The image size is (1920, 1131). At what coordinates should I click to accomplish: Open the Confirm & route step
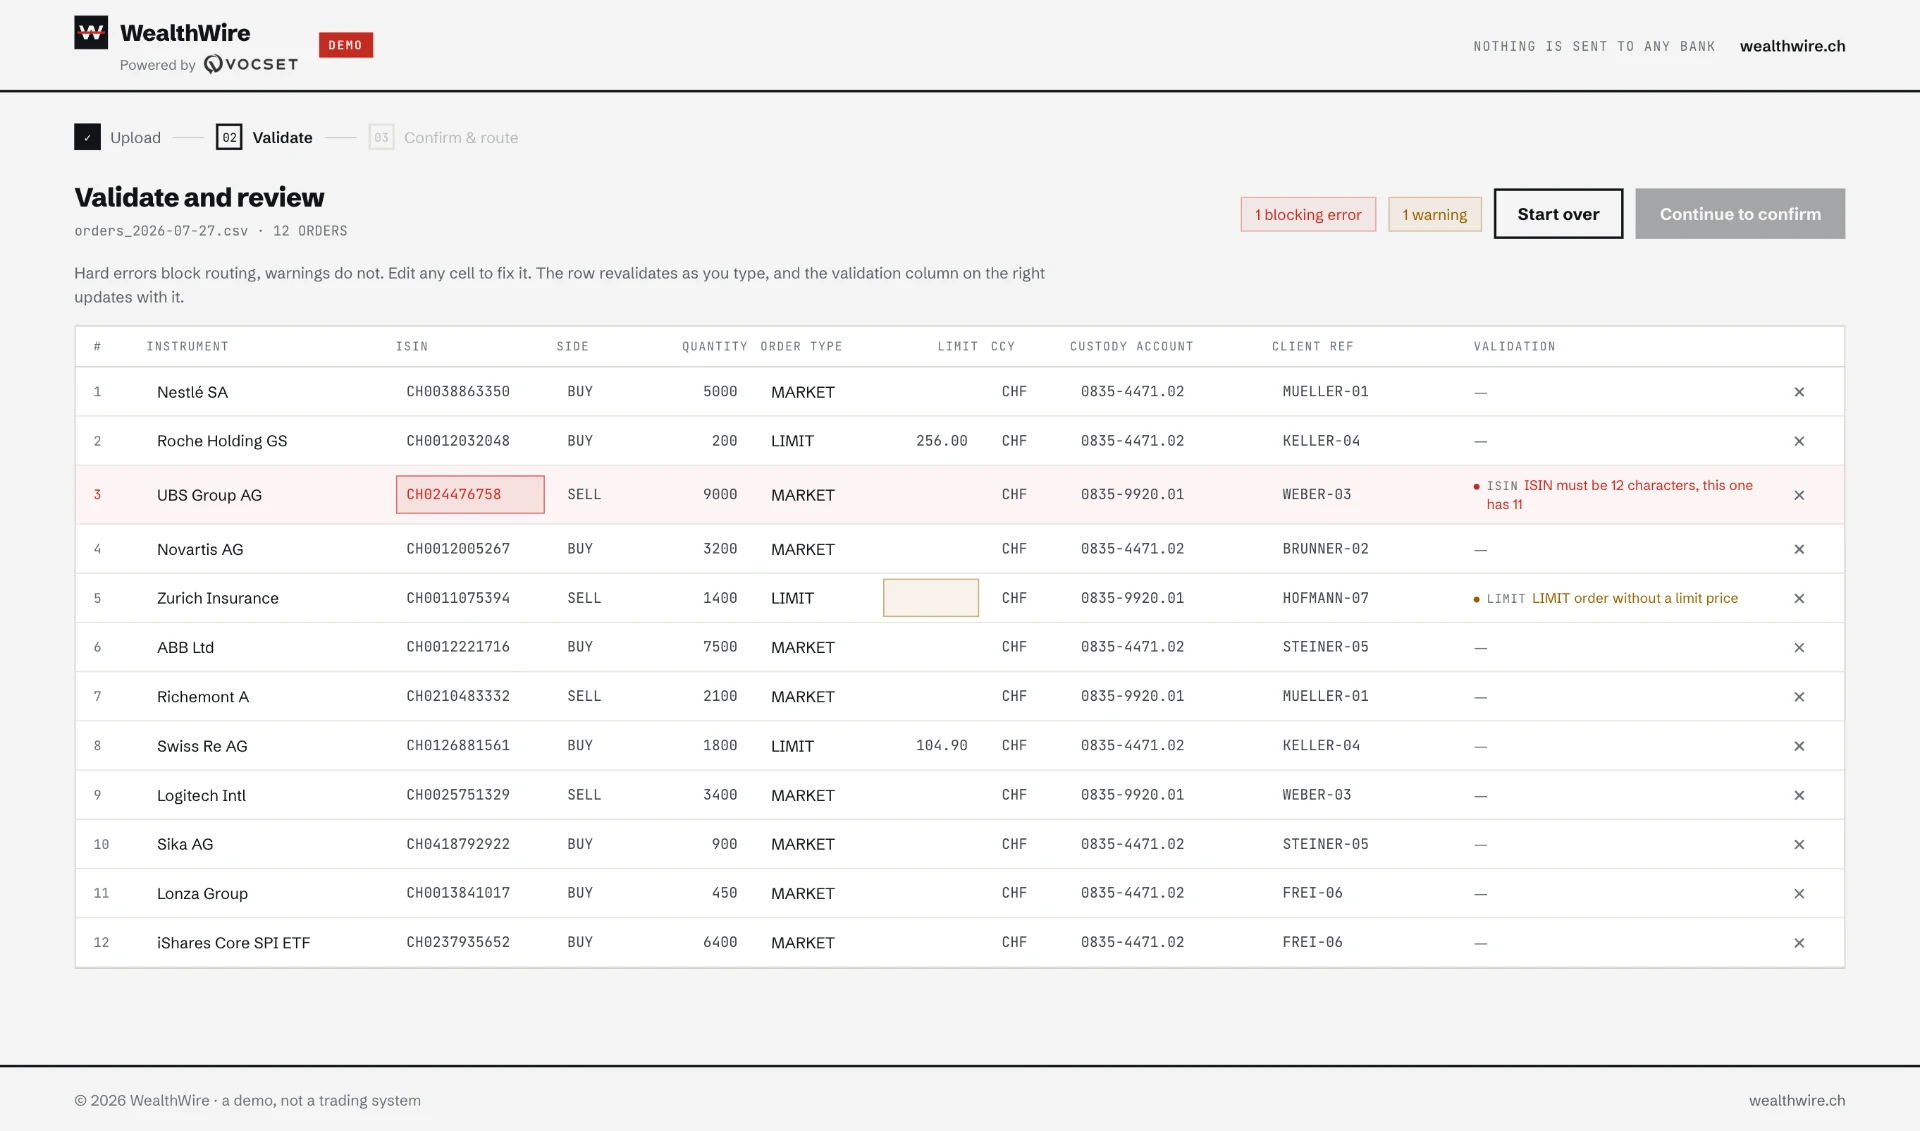point(443,137)
